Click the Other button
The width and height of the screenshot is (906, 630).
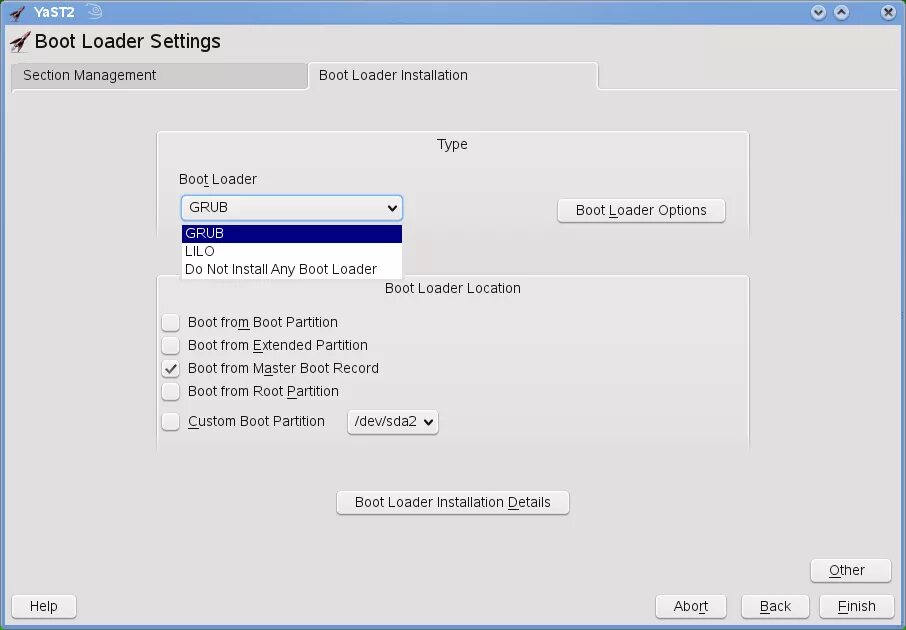851,570
